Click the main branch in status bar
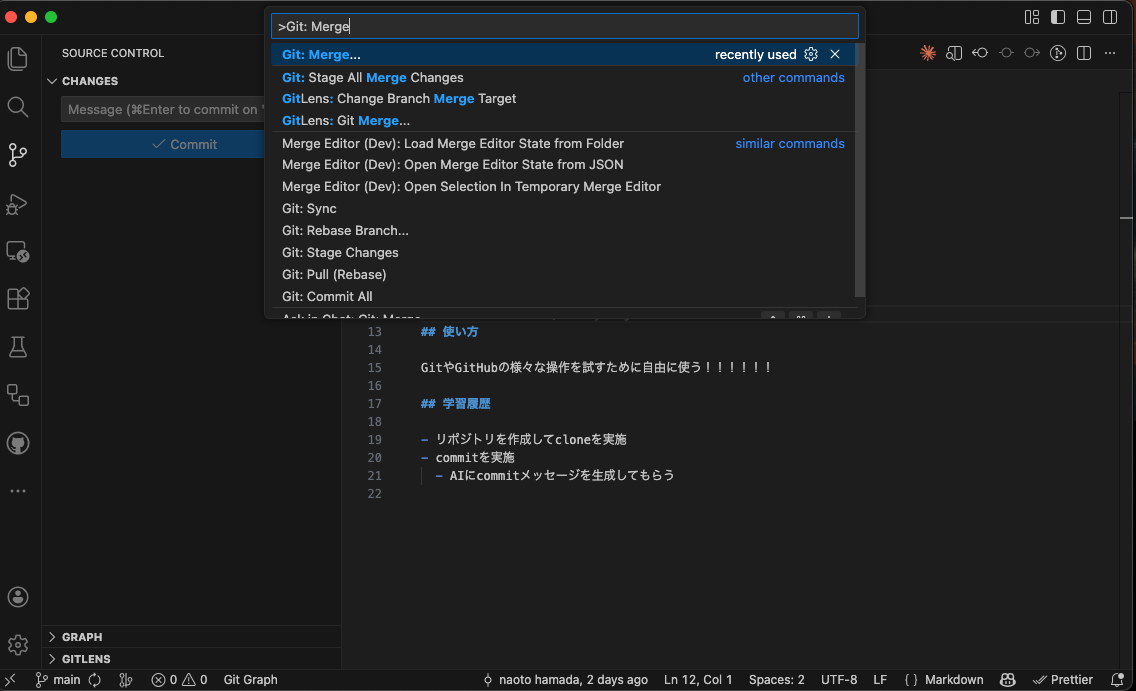1136x691 pixels. coord(58,679)
